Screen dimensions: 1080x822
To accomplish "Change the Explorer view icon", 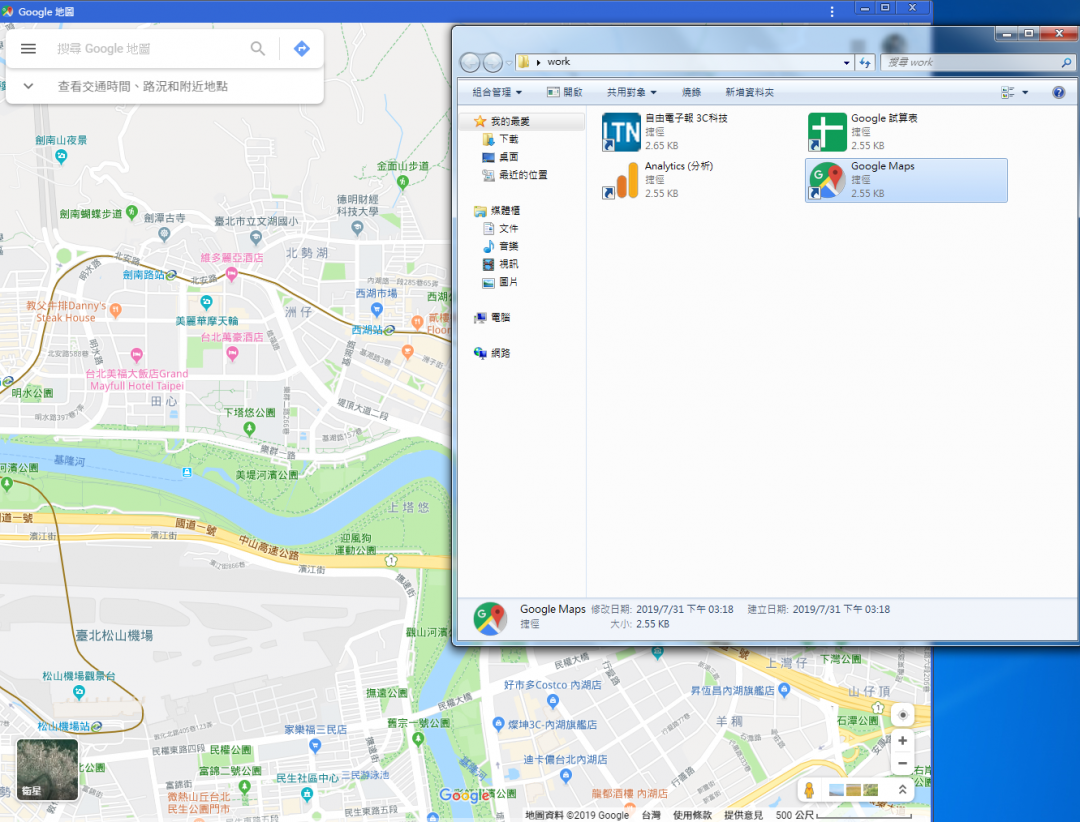I will pyautogui.click(x=1008, y=92).
